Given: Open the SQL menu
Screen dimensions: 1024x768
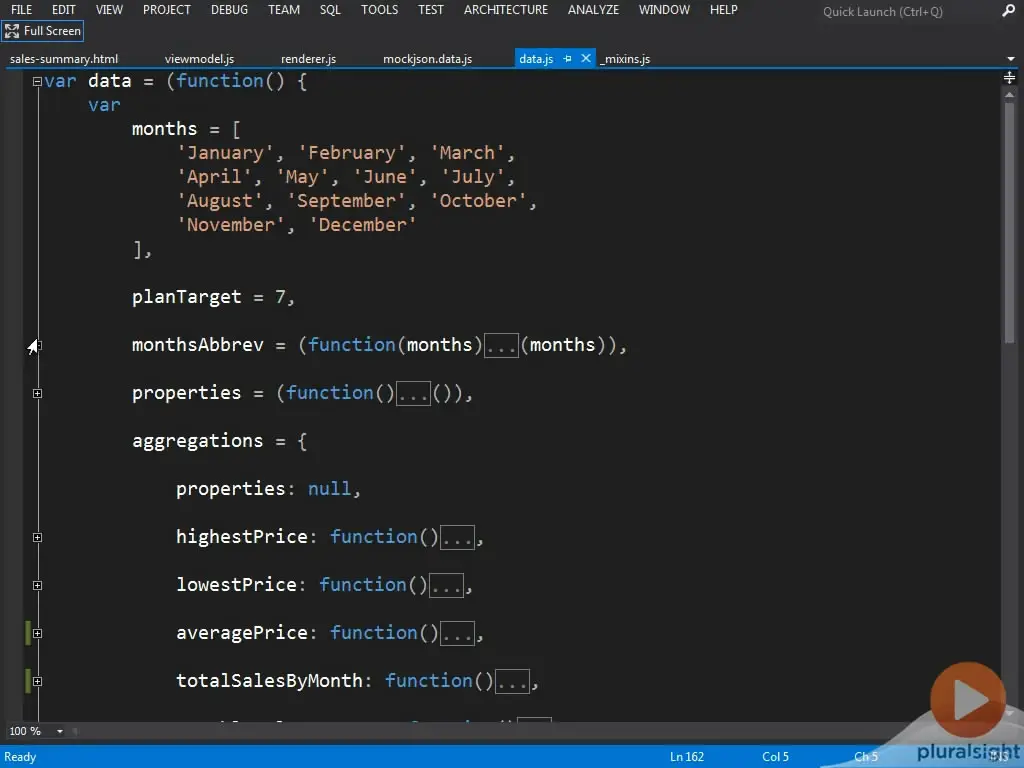Looking at the screenshot, I should pyautogui.click(x=330, y=10).
